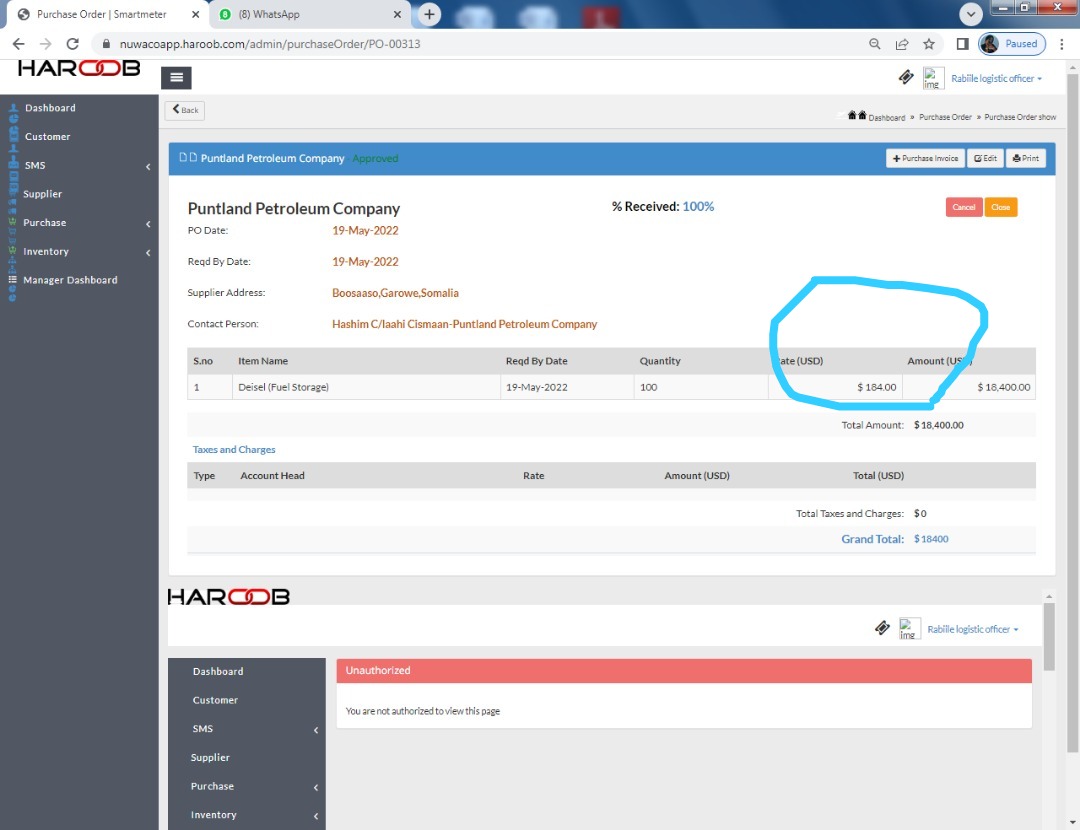Click the browser back arrow
1080x830 pixels.
(x=19, y=44)
